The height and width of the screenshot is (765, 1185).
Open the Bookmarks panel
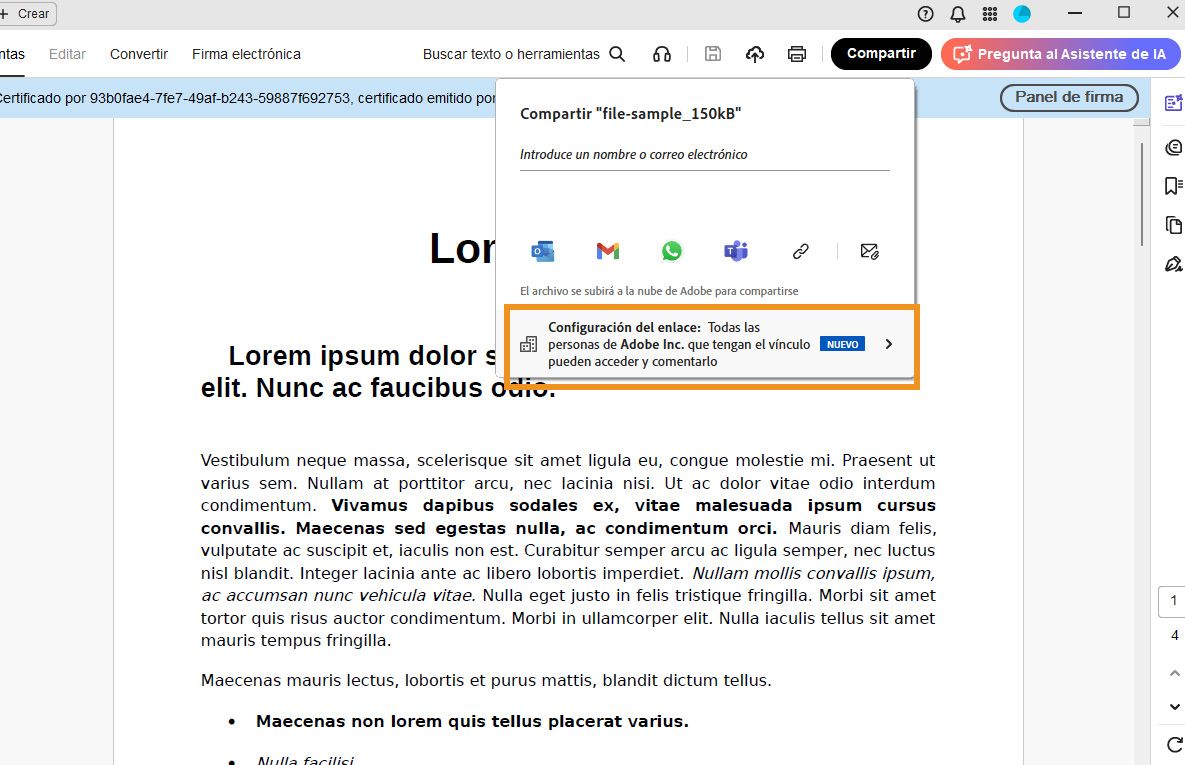click(1172, 186)
